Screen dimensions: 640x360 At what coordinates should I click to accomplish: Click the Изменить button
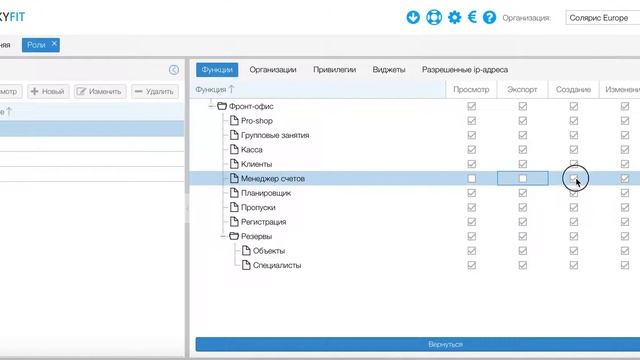tap(100, 91)
